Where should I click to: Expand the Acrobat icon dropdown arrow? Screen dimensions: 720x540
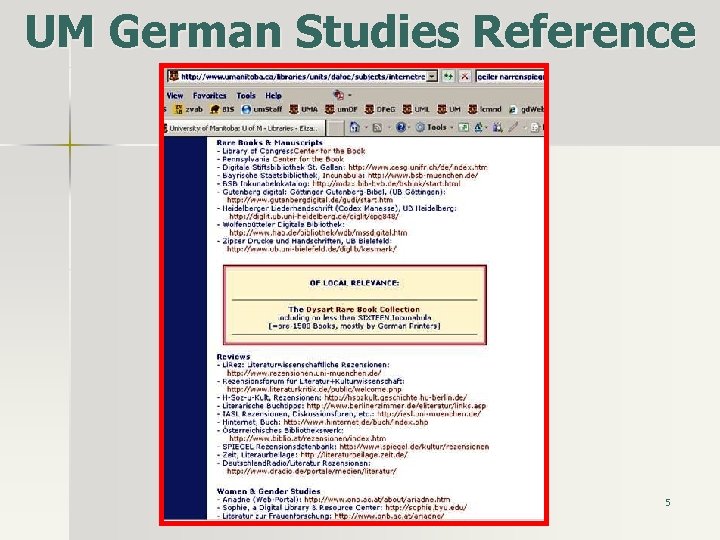point(349,96)
